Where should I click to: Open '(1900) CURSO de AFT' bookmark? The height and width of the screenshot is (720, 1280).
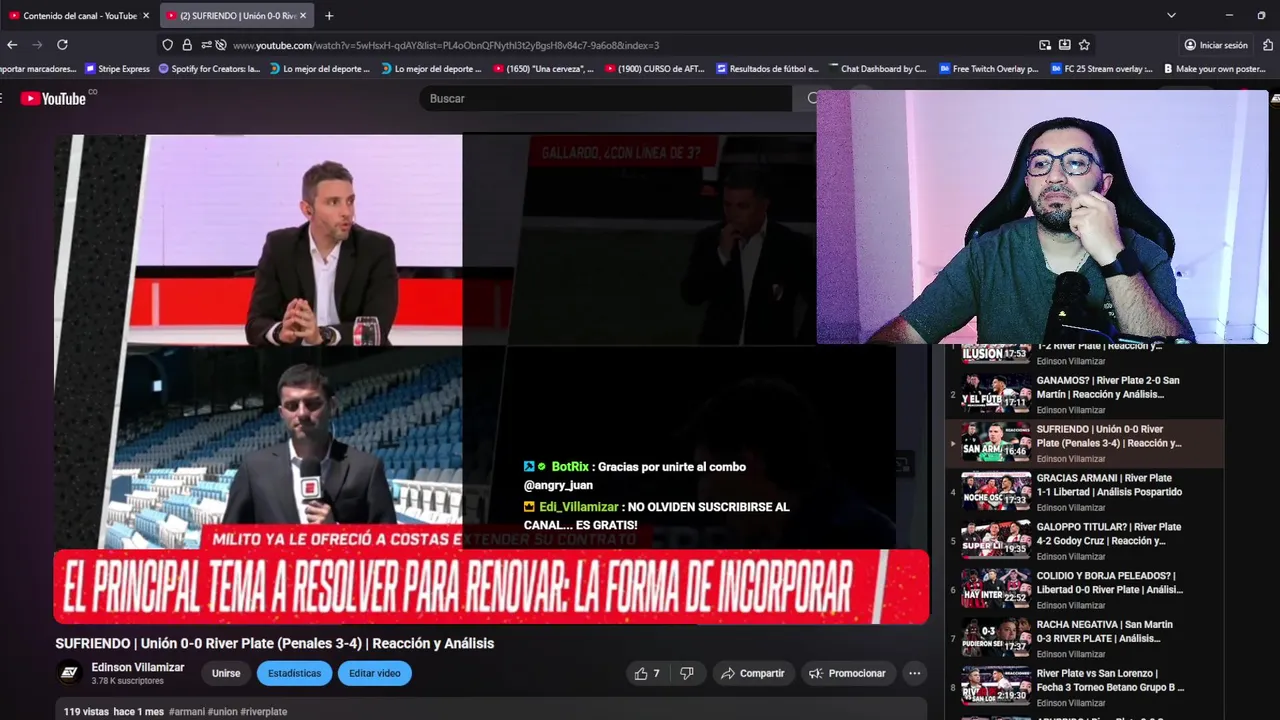[654, 69]
